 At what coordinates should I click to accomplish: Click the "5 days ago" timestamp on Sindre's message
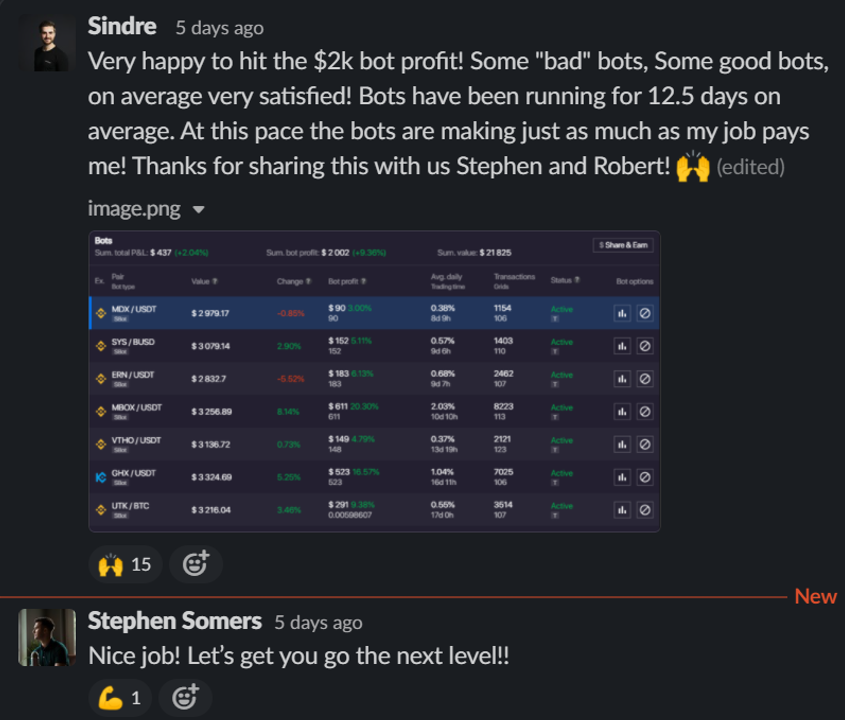(220, 28)
